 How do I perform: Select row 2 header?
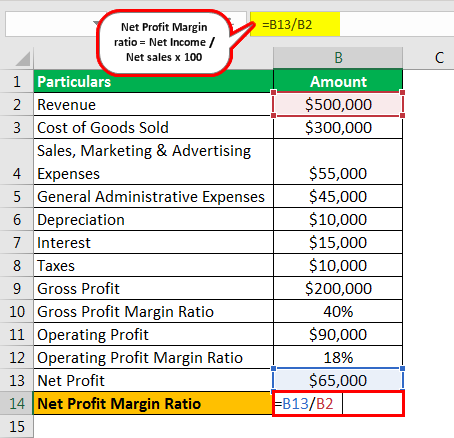(x=17, y=104)
